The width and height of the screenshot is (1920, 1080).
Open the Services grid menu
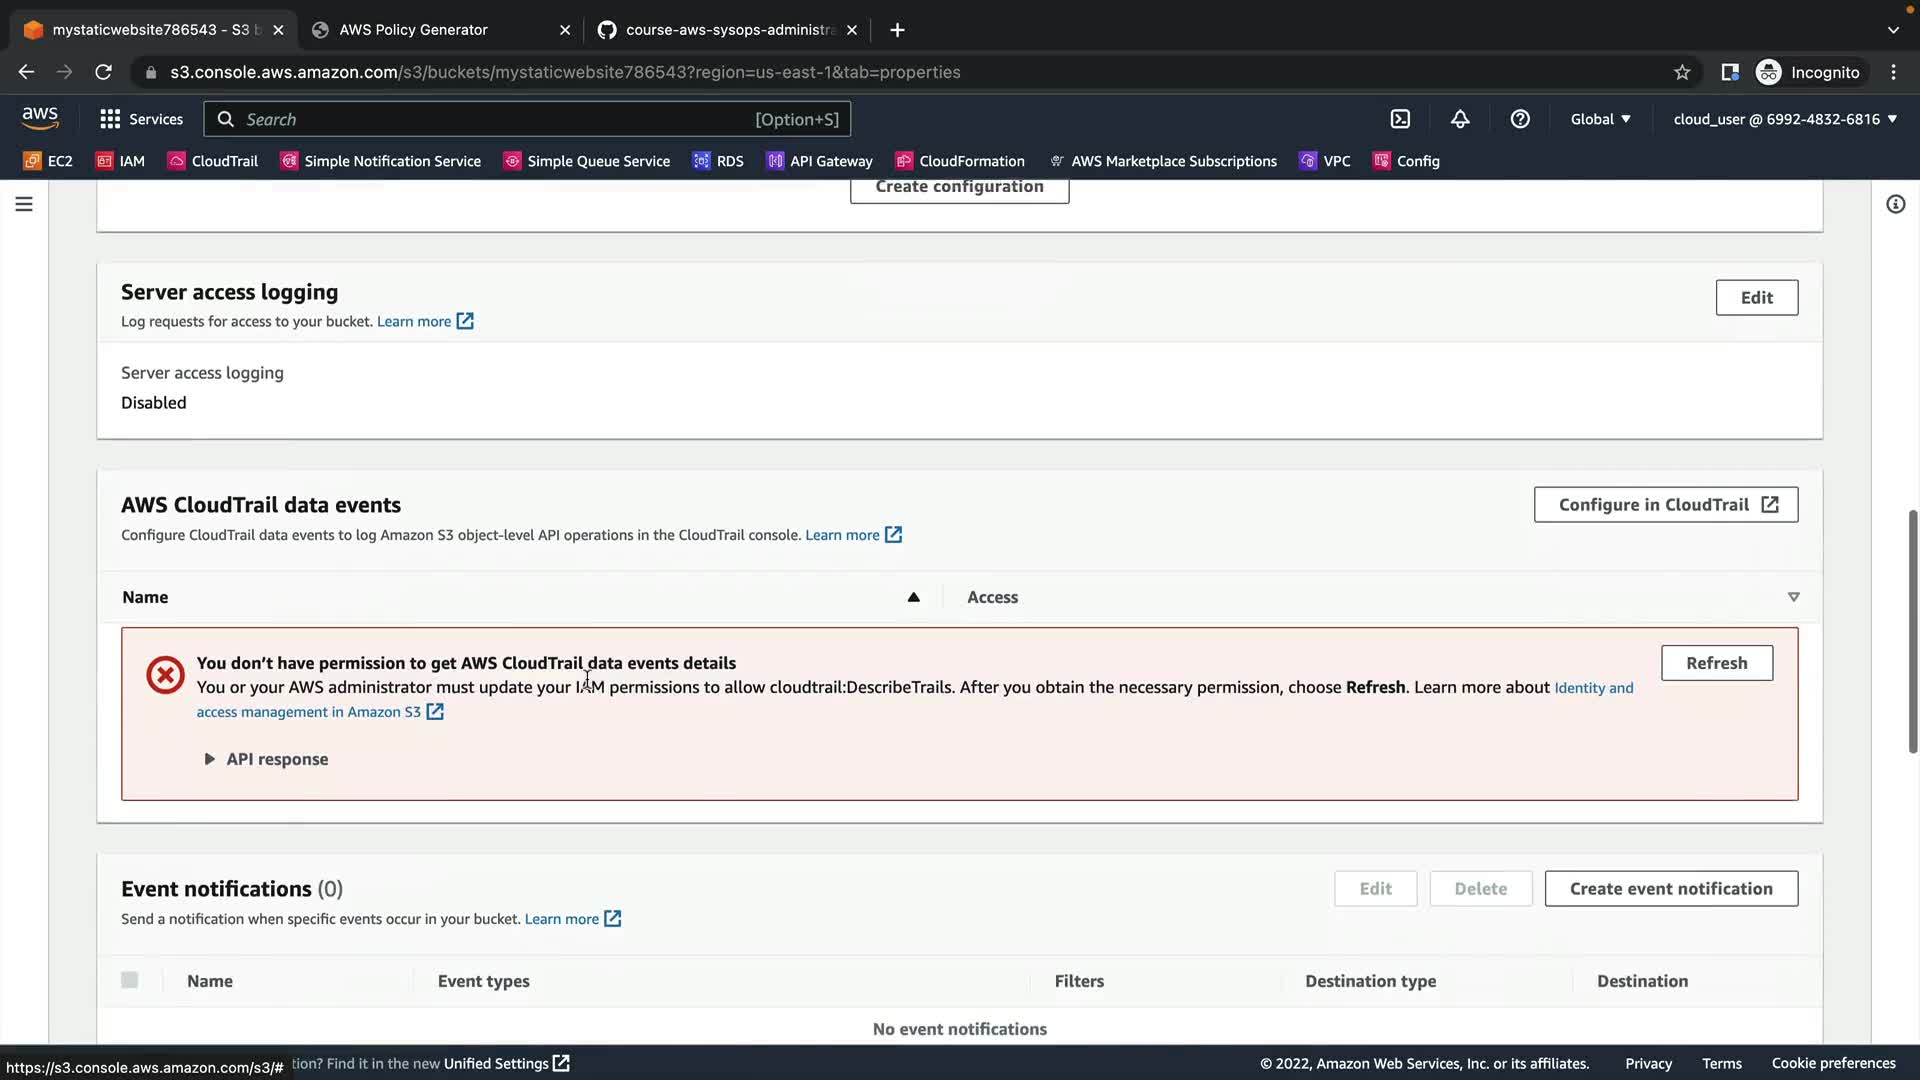click(141, 119)
